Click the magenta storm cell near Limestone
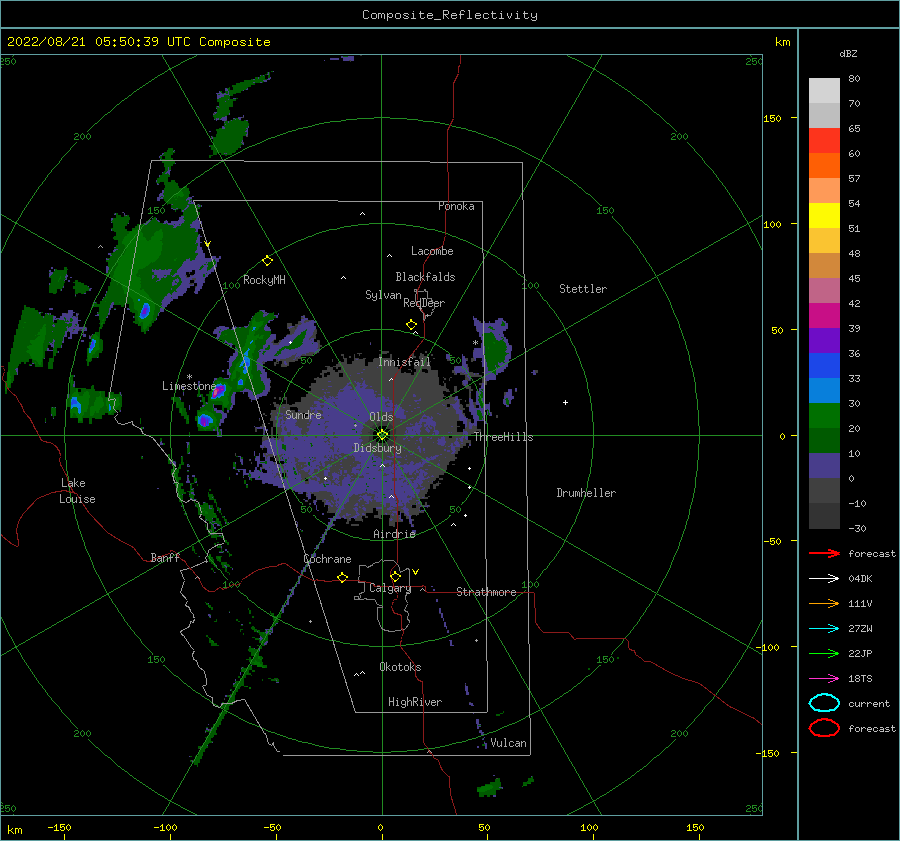900x841 pixels. pos(219,391)
